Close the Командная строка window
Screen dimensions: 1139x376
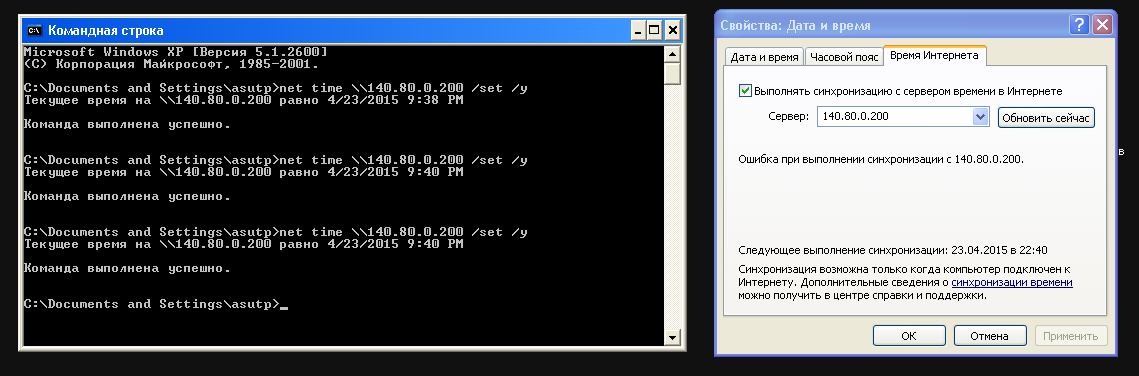click(672, 30)
